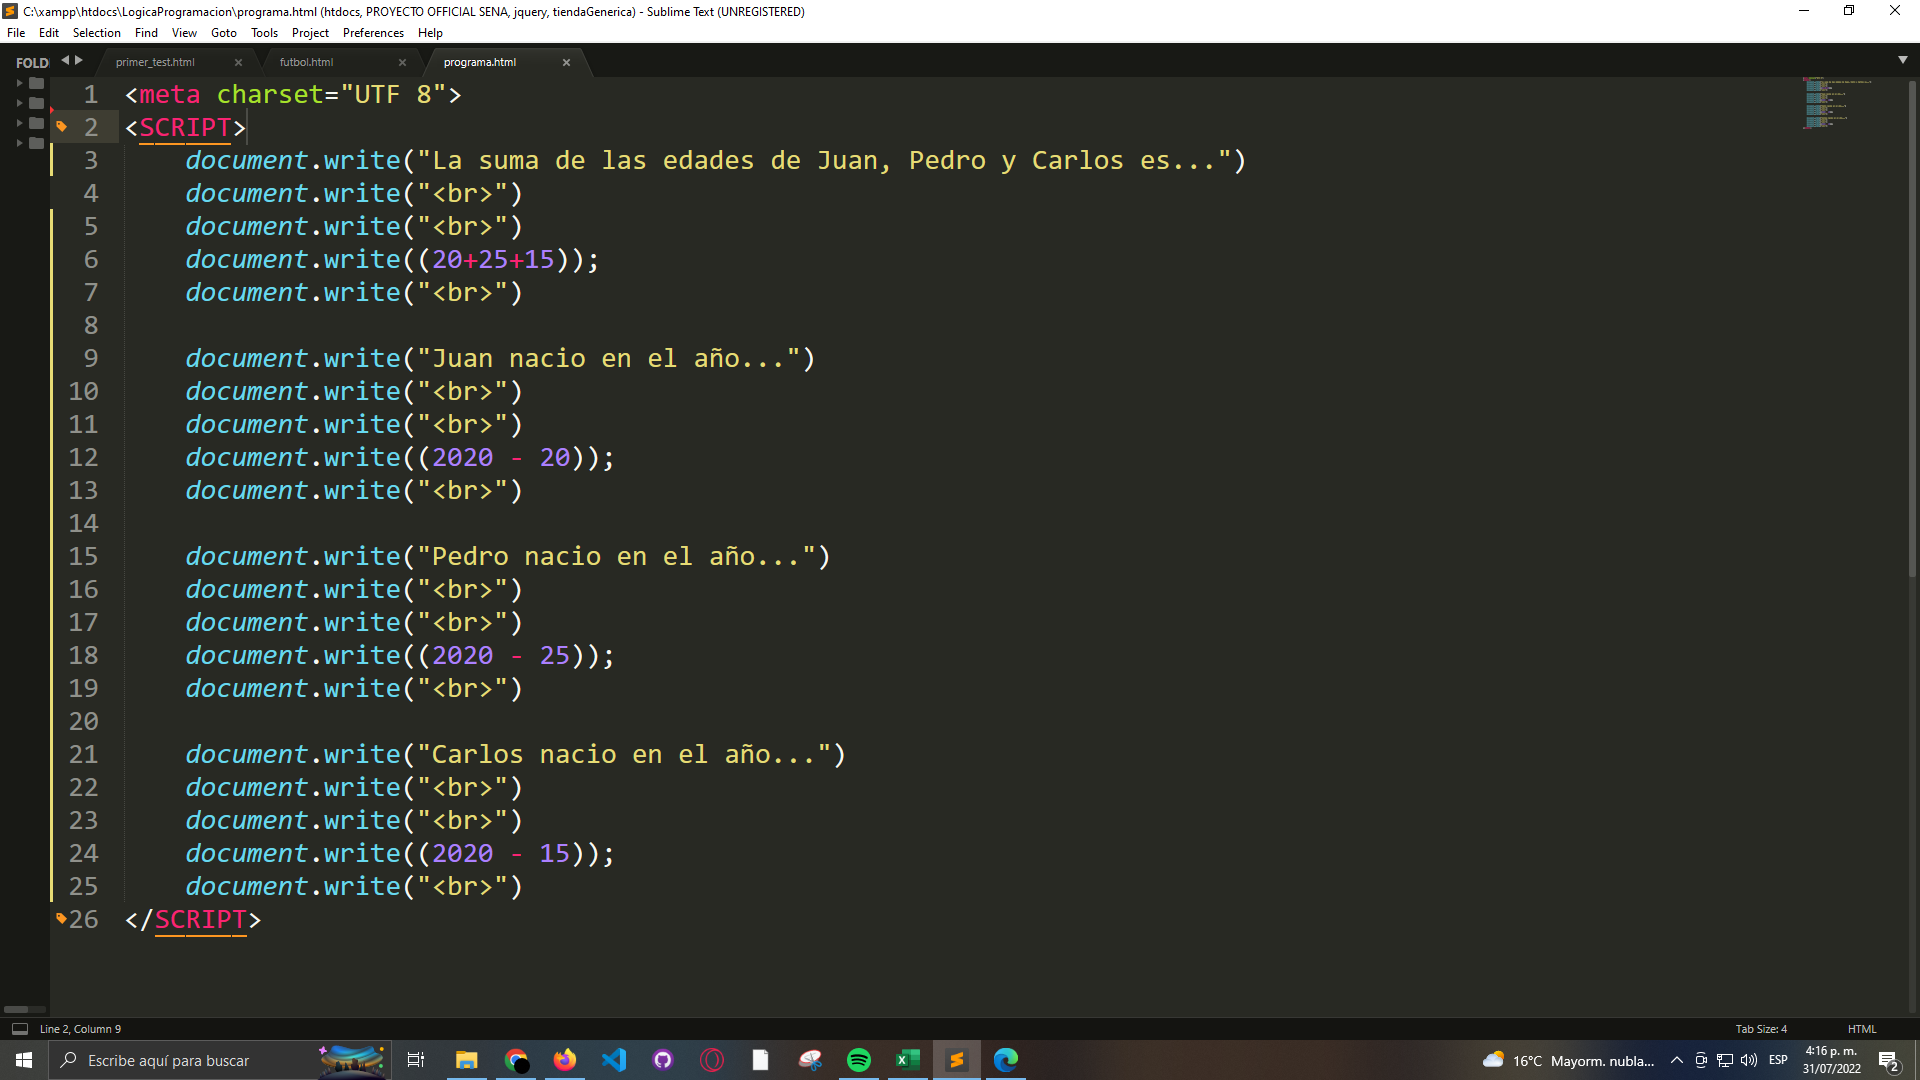
Task: Open Opera browser from the taskbar
Action: [712, 1060]
